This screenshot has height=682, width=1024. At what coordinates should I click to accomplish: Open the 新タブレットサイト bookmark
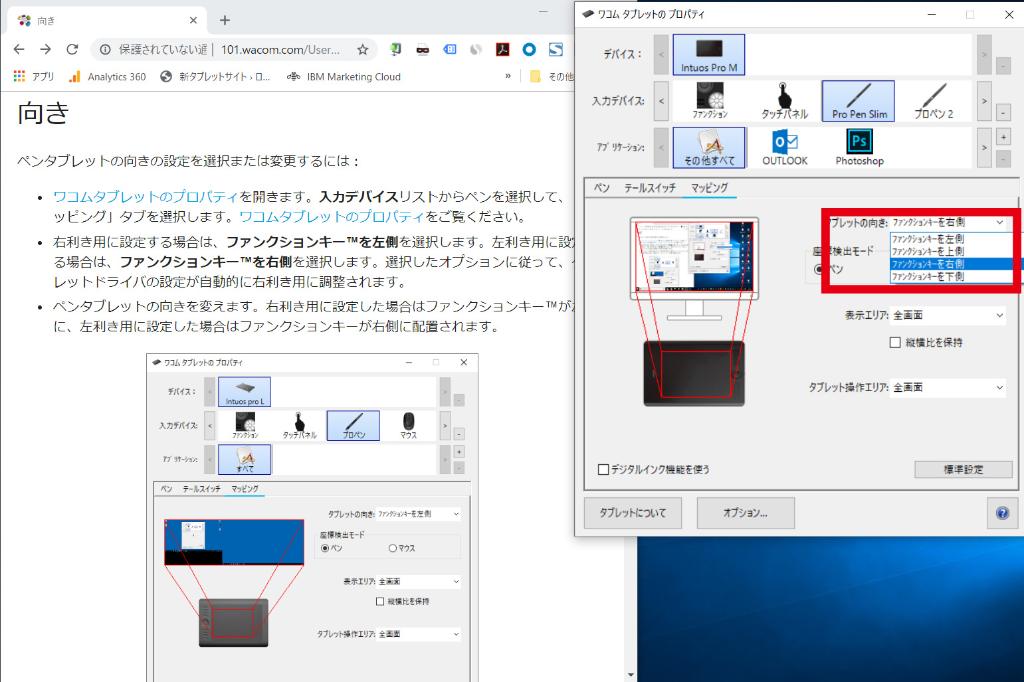[x=215, y=76]
